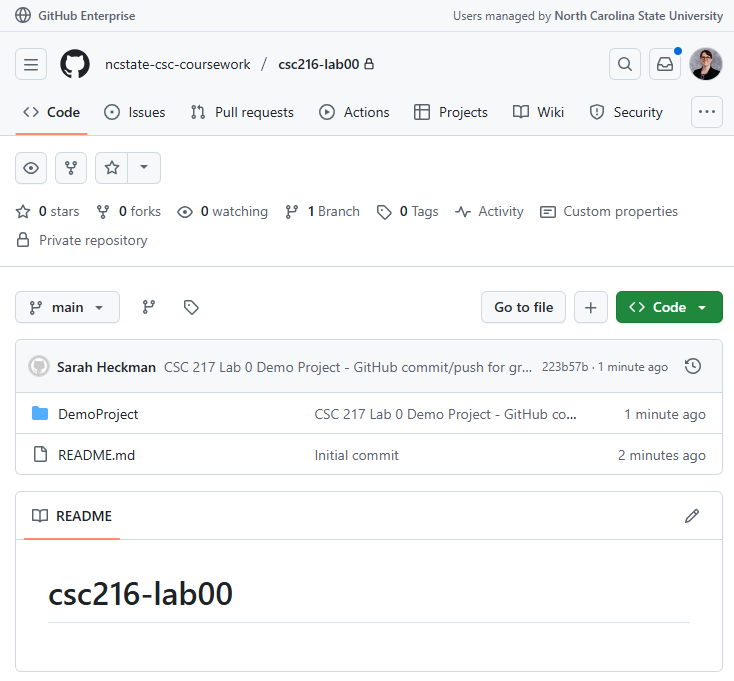Open latest commit message in header row
This screenshot has height=681, width=734.
click(x=348, y=367)
